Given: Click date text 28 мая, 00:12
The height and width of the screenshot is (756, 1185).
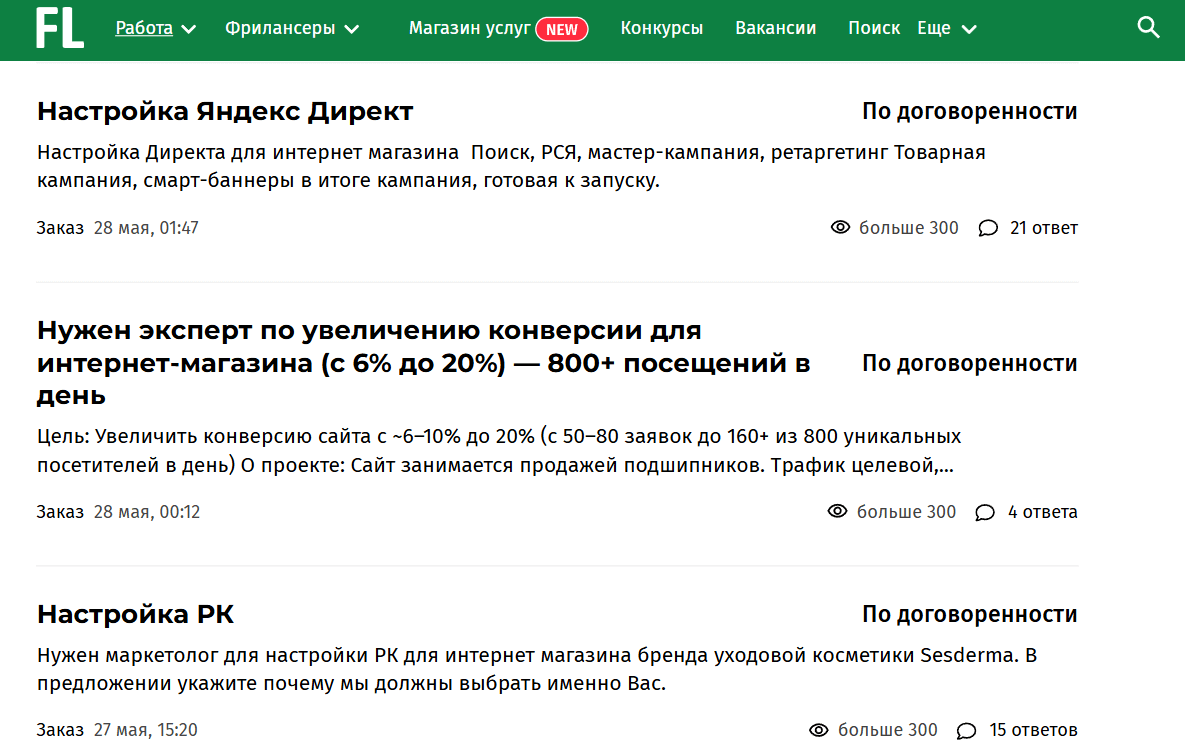Looking at the screenshot, I should 147,512.
